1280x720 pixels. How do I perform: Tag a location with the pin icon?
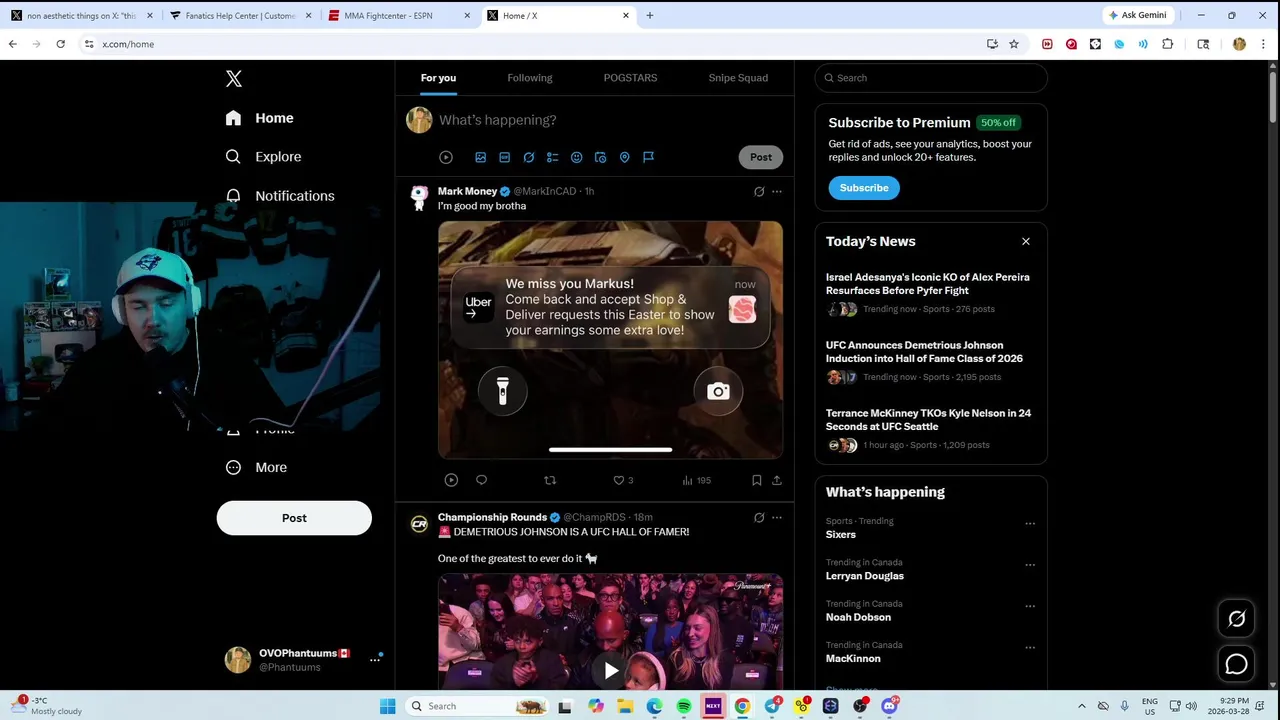point(624,157)
